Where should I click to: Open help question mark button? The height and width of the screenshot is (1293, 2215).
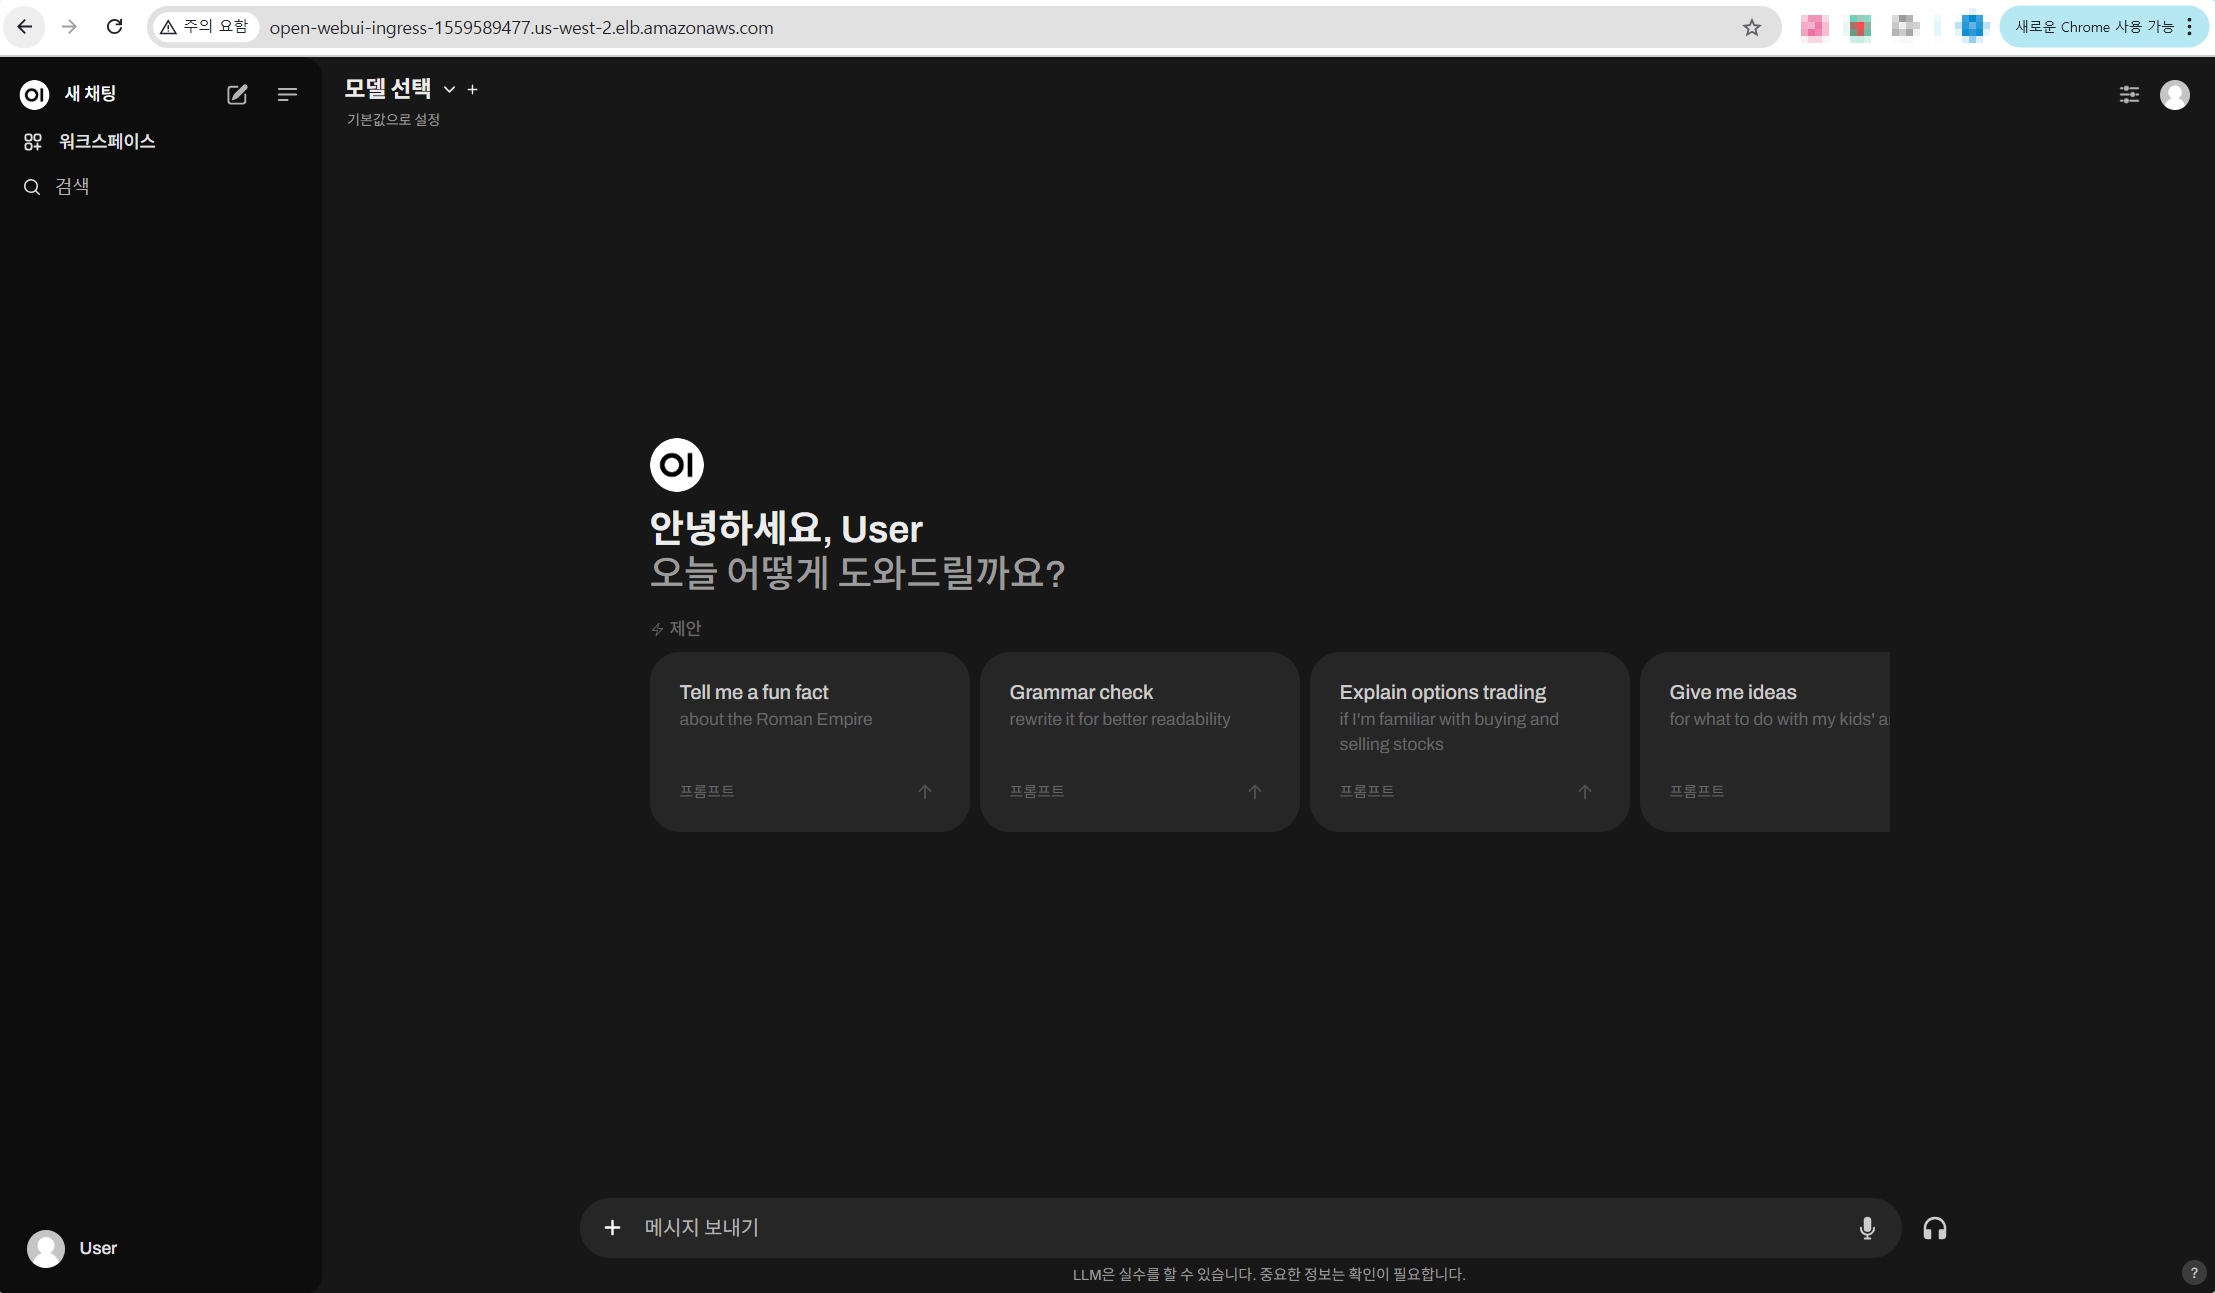point(2193,1272)
